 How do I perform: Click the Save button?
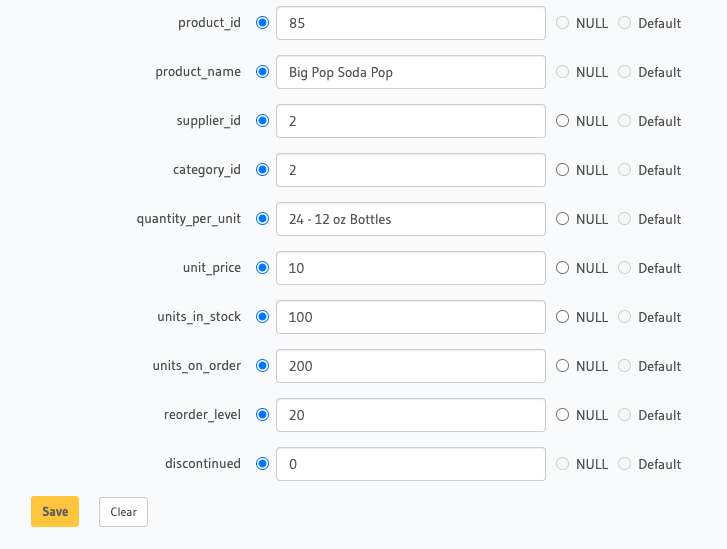(x=55, y=511)
